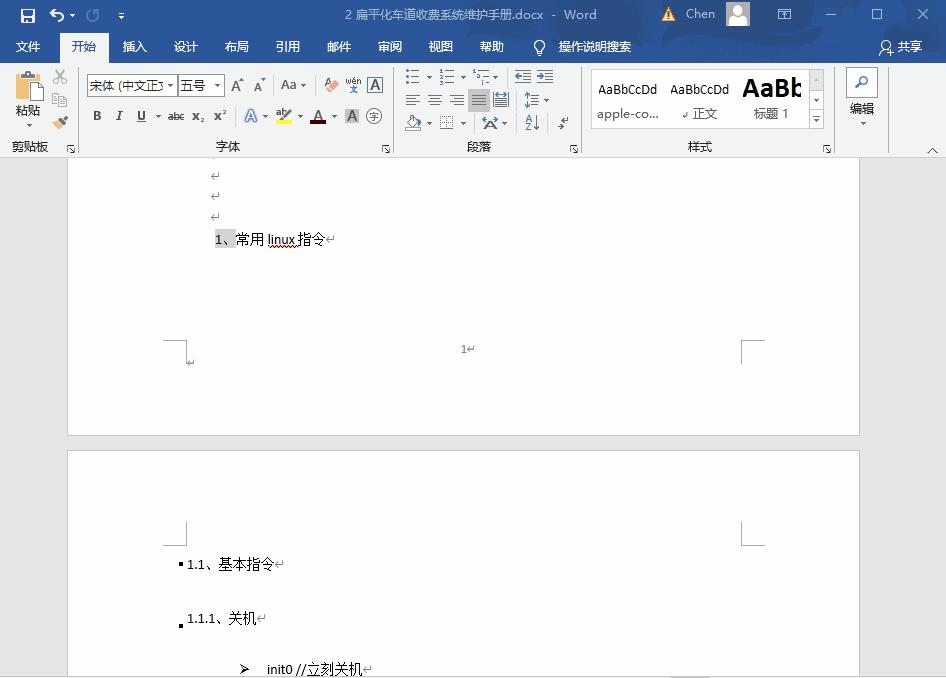946x678 pixels.
Task: Click the Format Painter icon
Action: 59,122
